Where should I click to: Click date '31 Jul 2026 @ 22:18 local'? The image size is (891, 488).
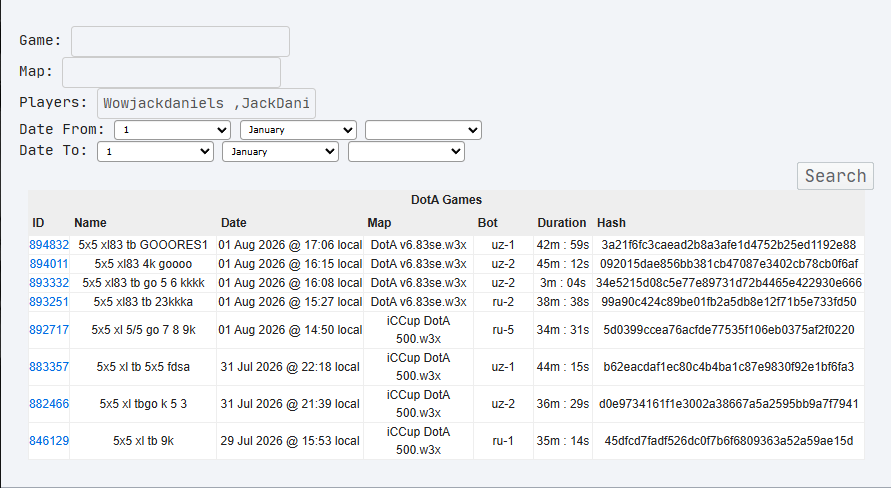tap(290, 367)
